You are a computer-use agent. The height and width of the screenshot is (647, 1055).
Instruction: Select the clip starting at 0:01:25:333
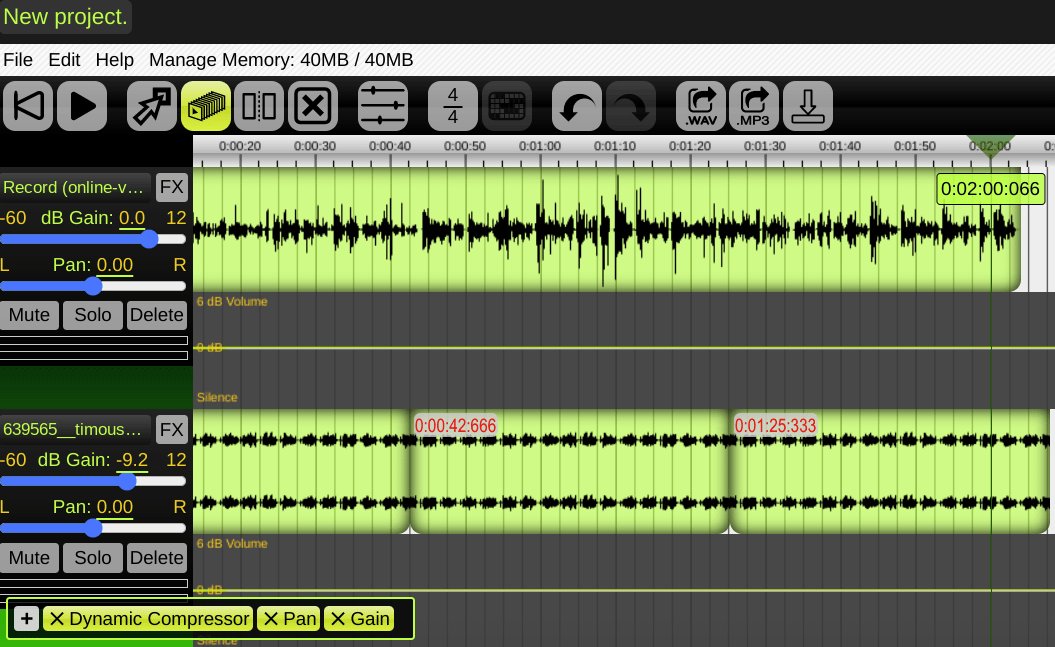[889, 471]
